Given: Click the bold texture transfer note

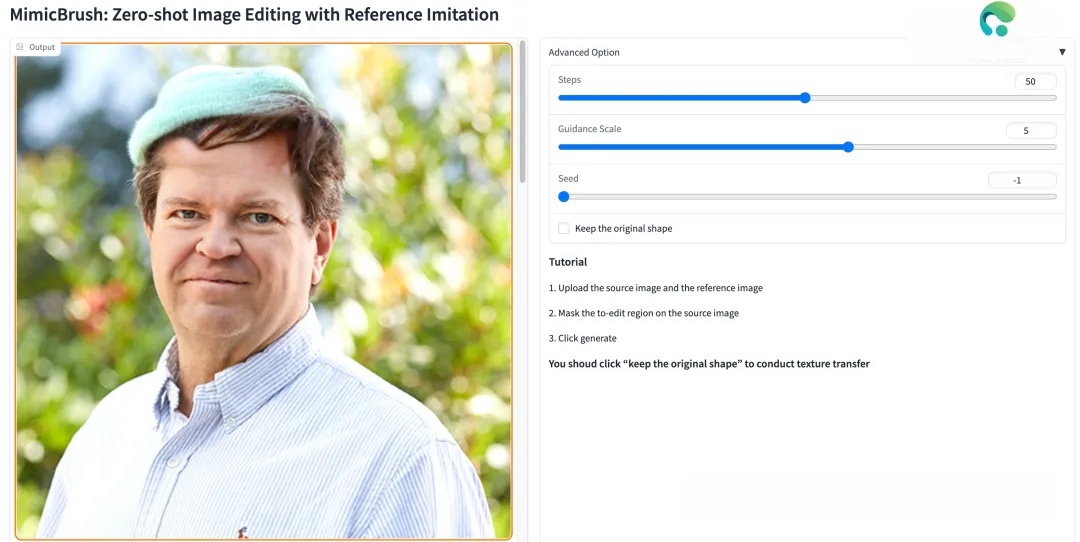Looking at the screenshot, I should (709, 364).
